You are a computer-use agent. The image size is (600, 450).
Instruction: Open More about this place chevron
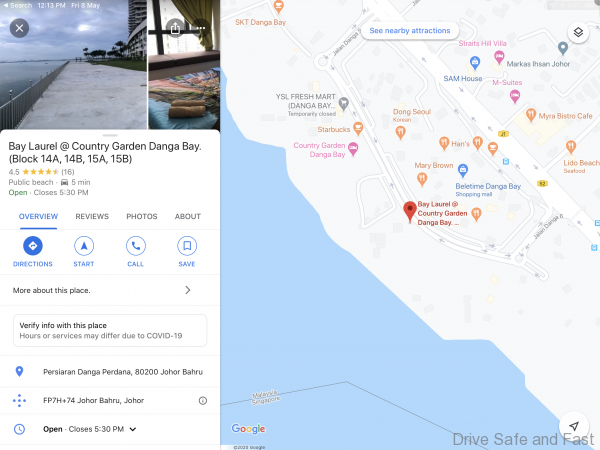coord(188,290)
